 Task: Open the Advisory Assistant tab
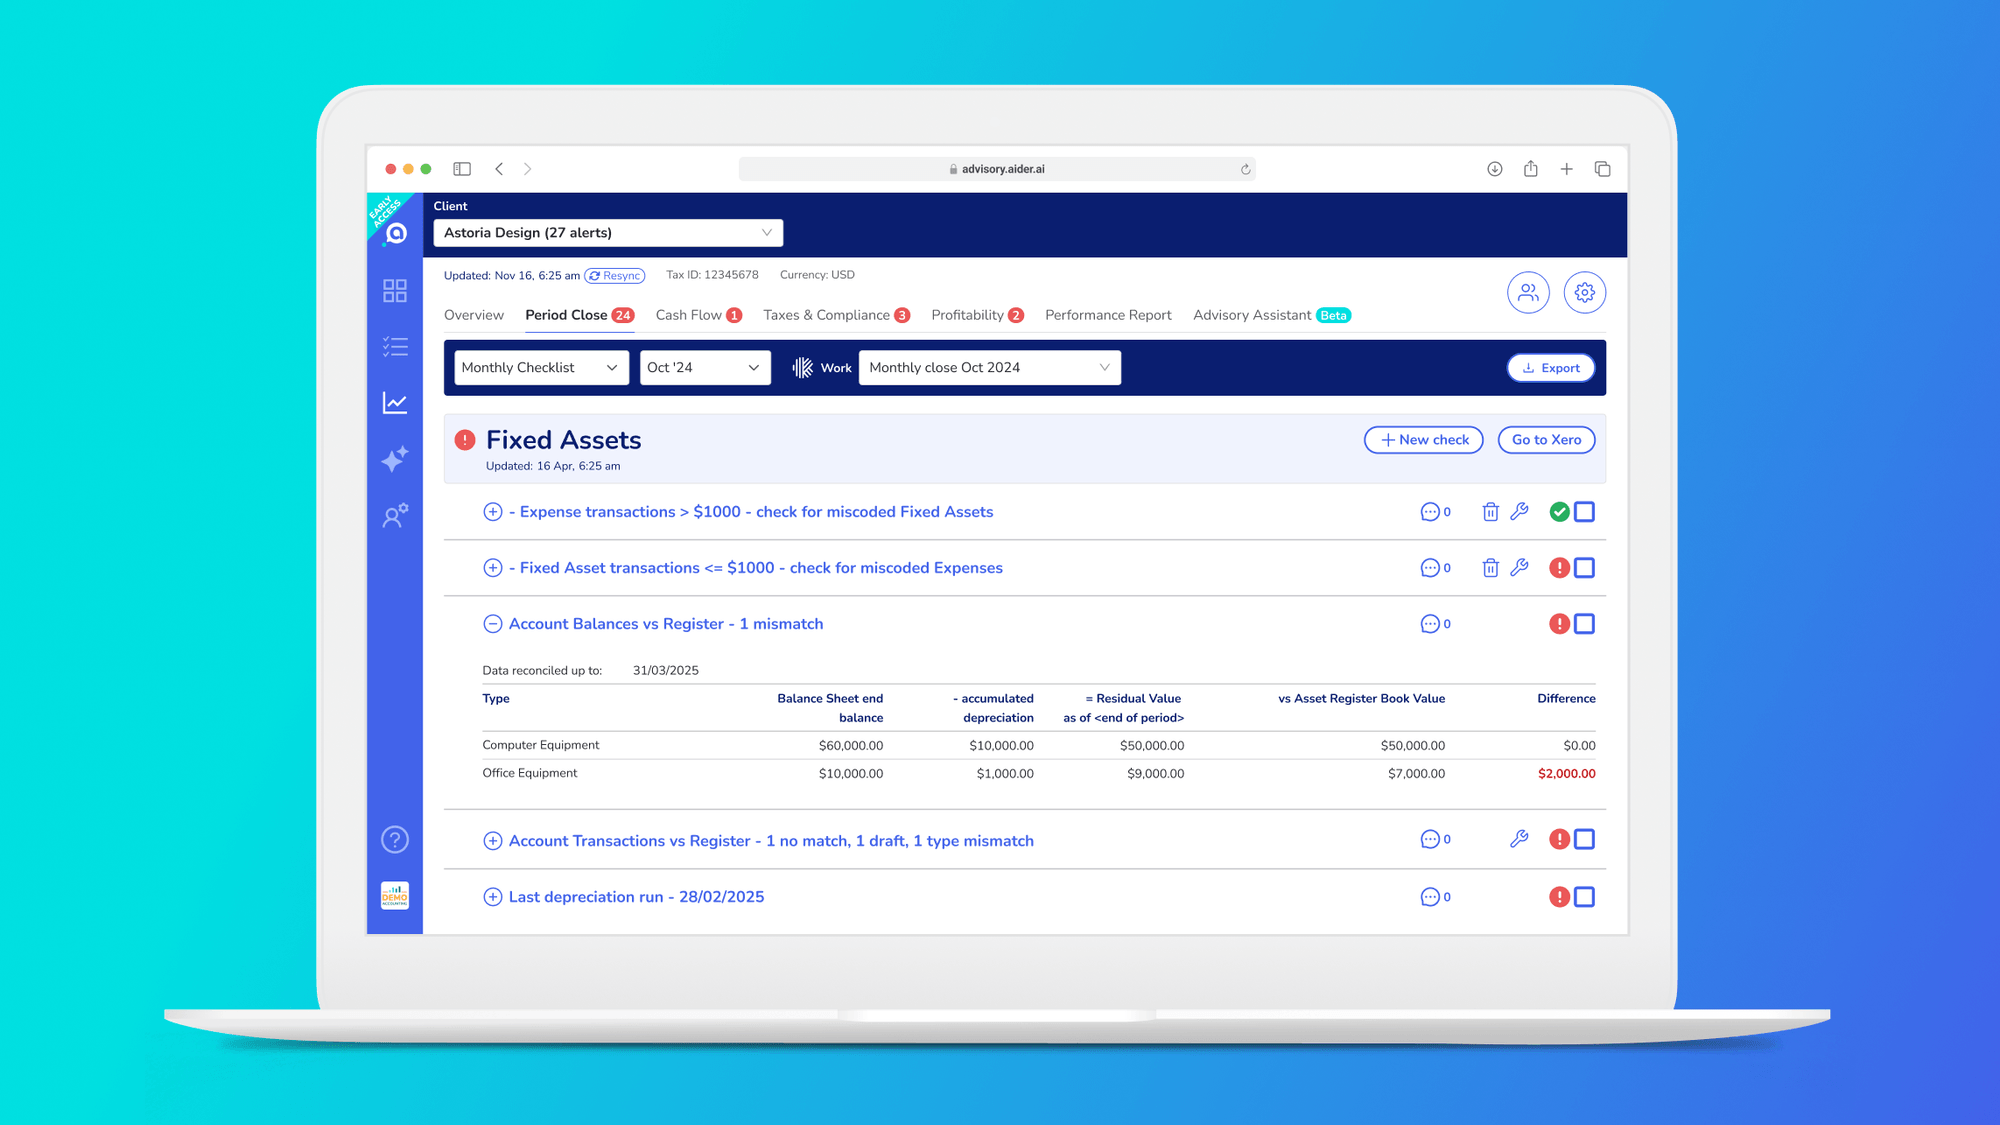coord(1271,315)
